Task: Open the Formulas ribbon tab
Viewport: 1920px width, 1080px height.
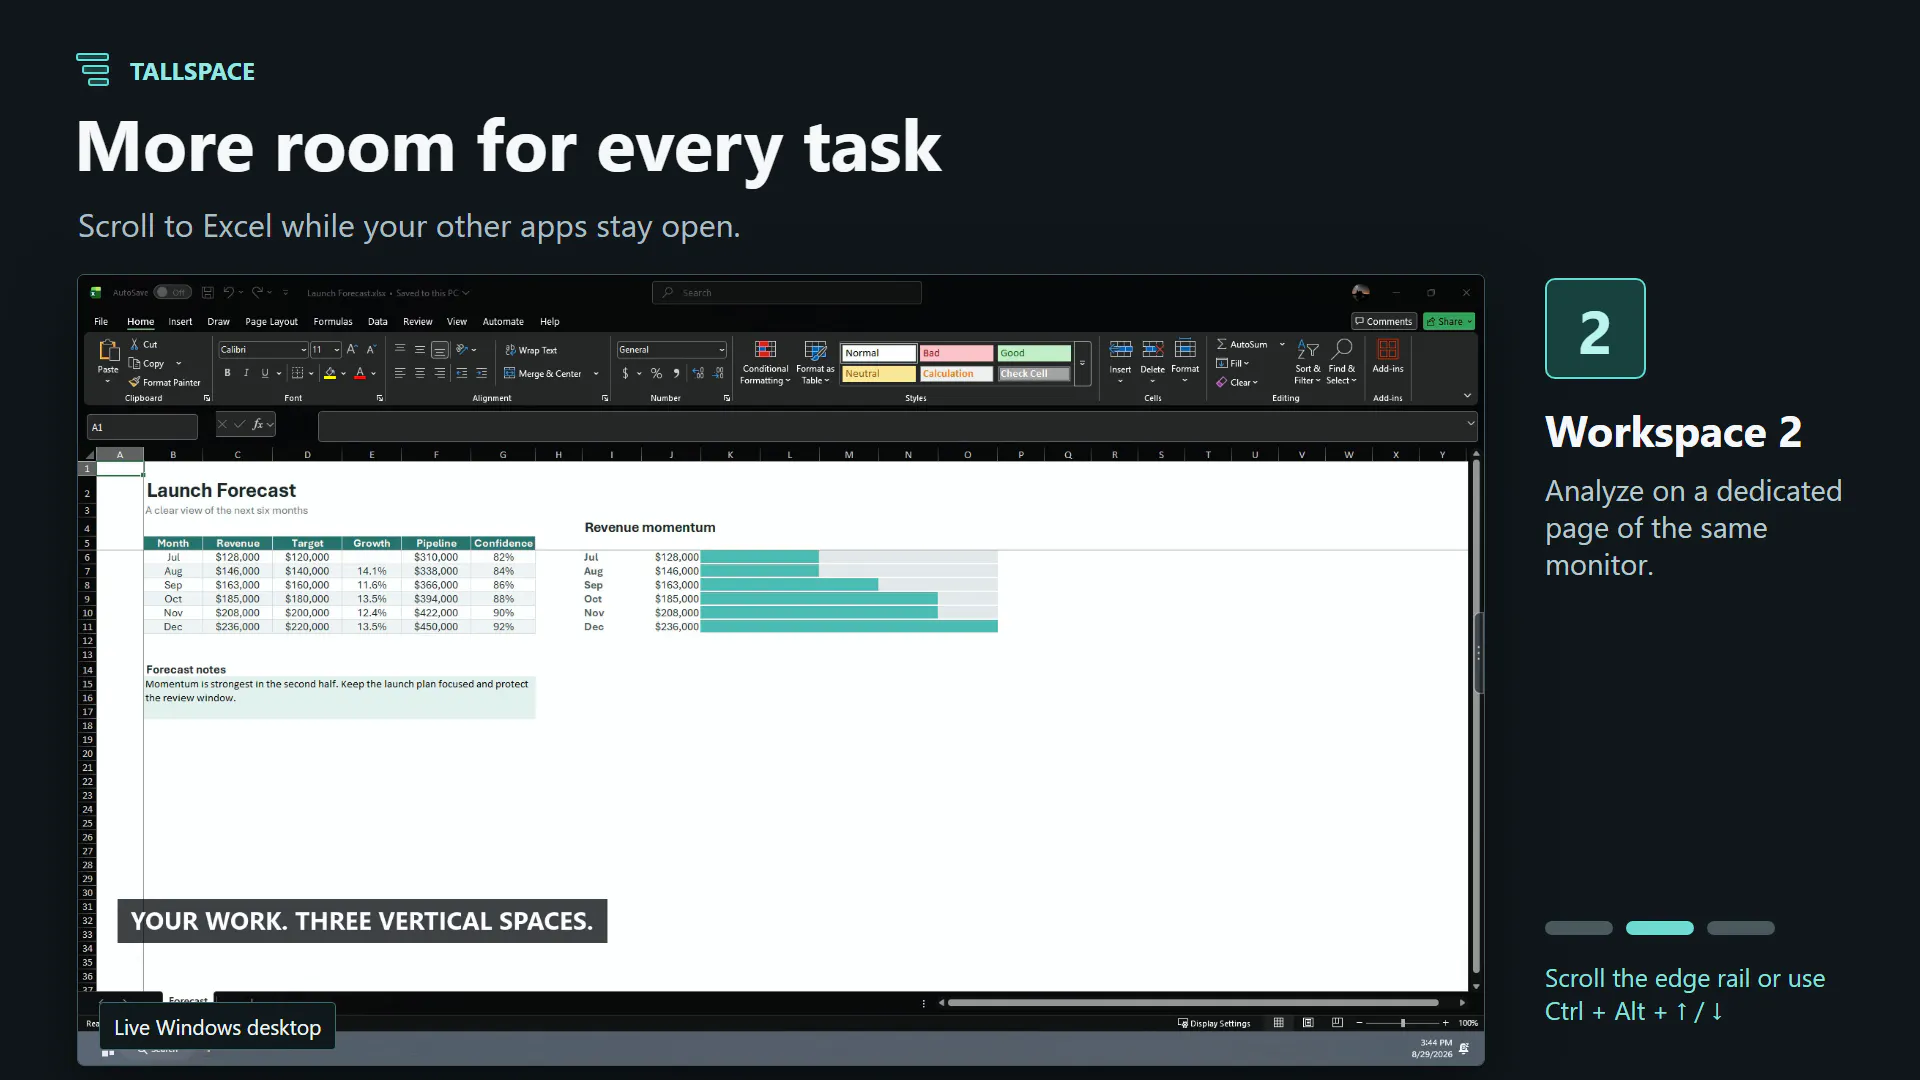Action: click(x=333, y=321)
